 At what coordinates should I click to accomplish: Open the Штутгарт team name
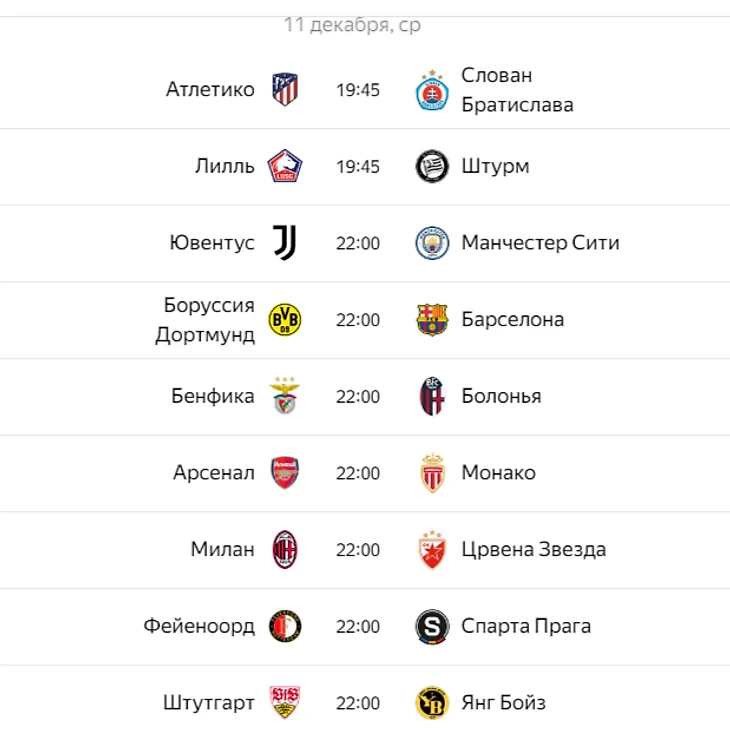(x=208, y=703)
